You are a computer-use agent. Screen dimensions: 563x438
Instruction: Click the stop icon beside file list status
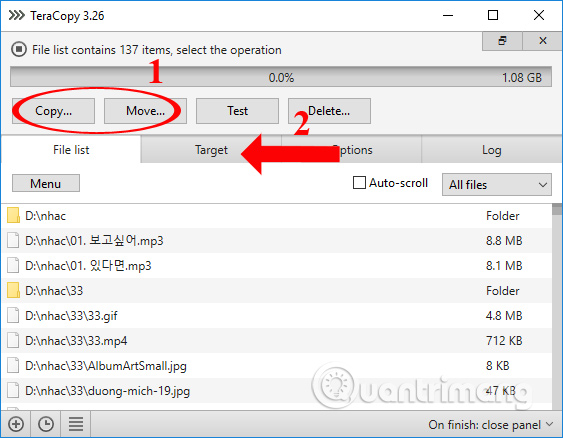click(x=19, y=49)
